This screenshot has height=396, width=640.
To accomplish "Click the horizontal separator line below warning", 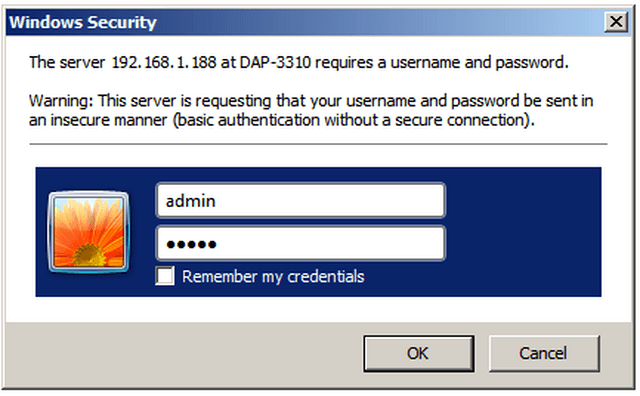I will [x=318, y=144].
